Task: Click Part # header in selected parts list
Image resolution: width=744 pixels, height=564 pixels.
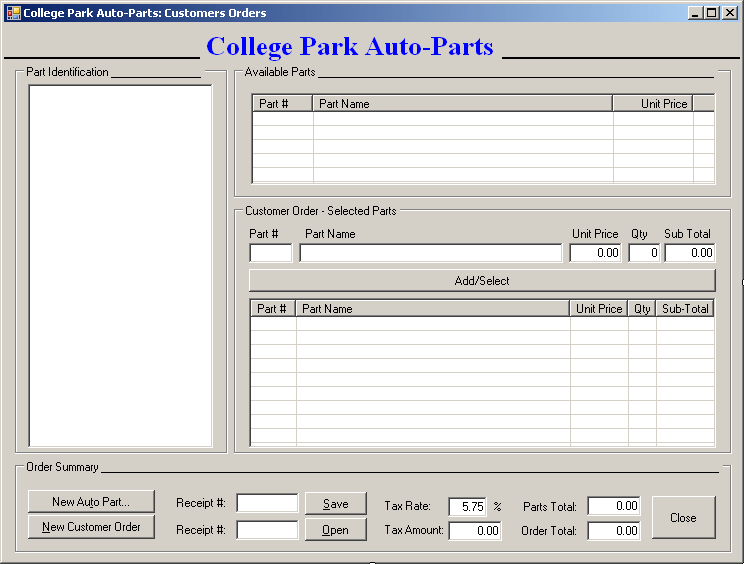Action: [x=273, y=308]
